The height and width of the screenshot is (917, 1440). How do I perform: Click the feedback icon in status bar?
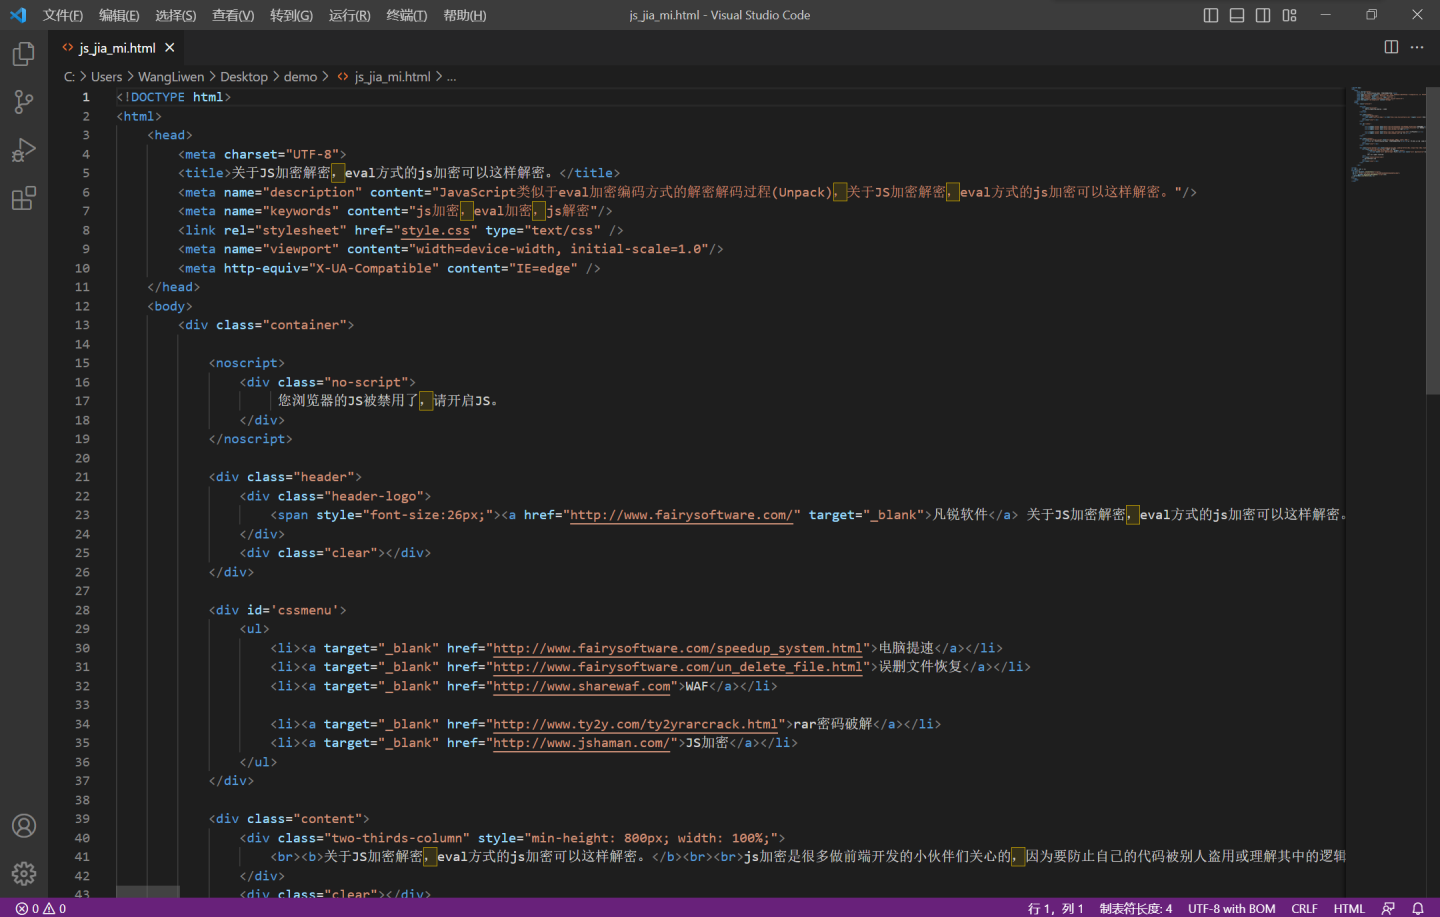tap(1388, 908)
